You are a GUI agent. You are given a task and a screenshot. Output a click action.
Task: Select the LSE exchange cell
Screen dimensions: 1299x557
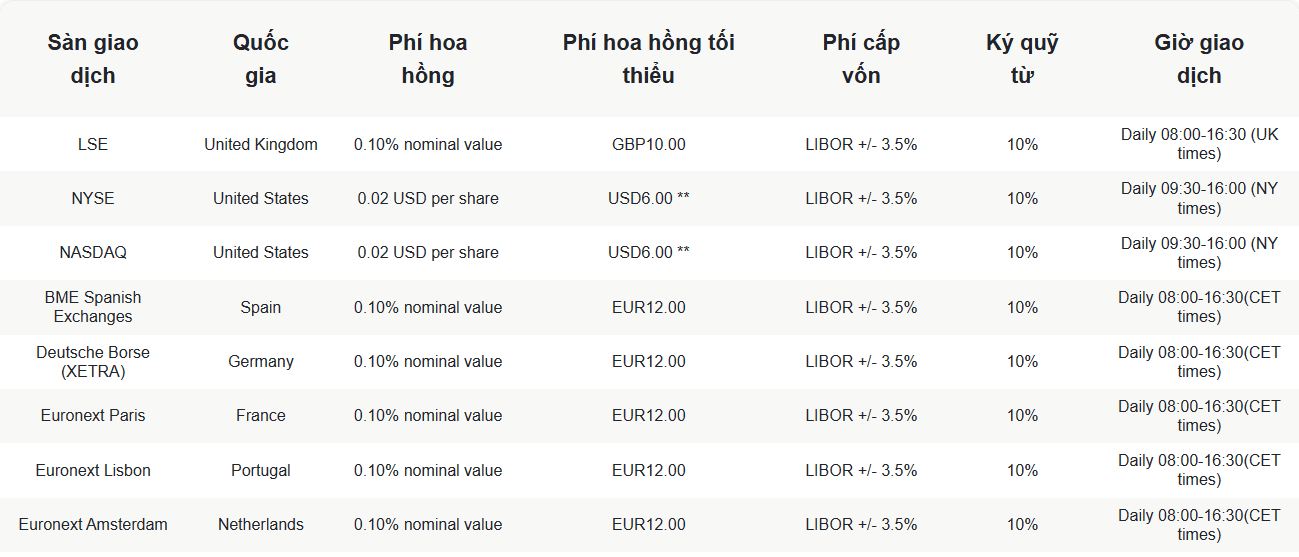[x=93, y=144]
